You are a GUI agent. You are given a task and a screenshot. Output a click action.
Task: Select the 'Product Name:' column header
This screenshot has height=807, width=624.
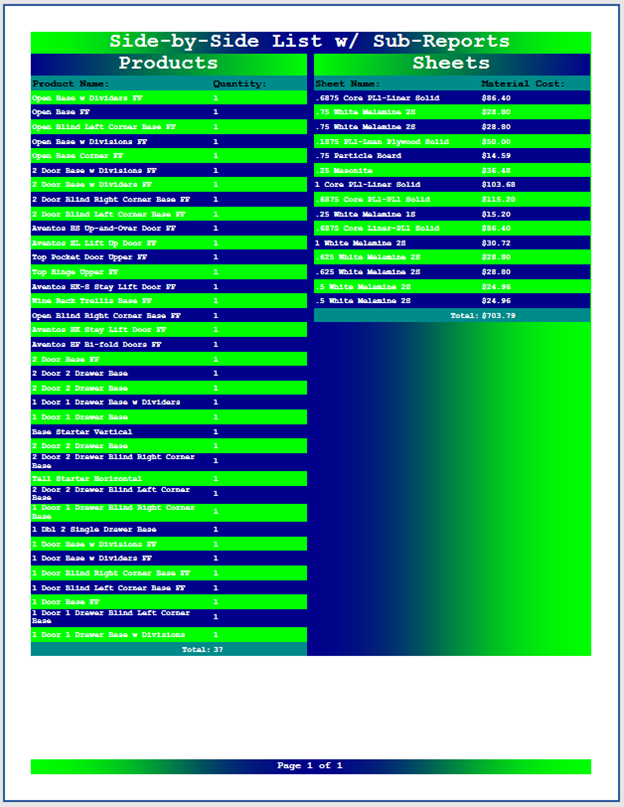71,83
